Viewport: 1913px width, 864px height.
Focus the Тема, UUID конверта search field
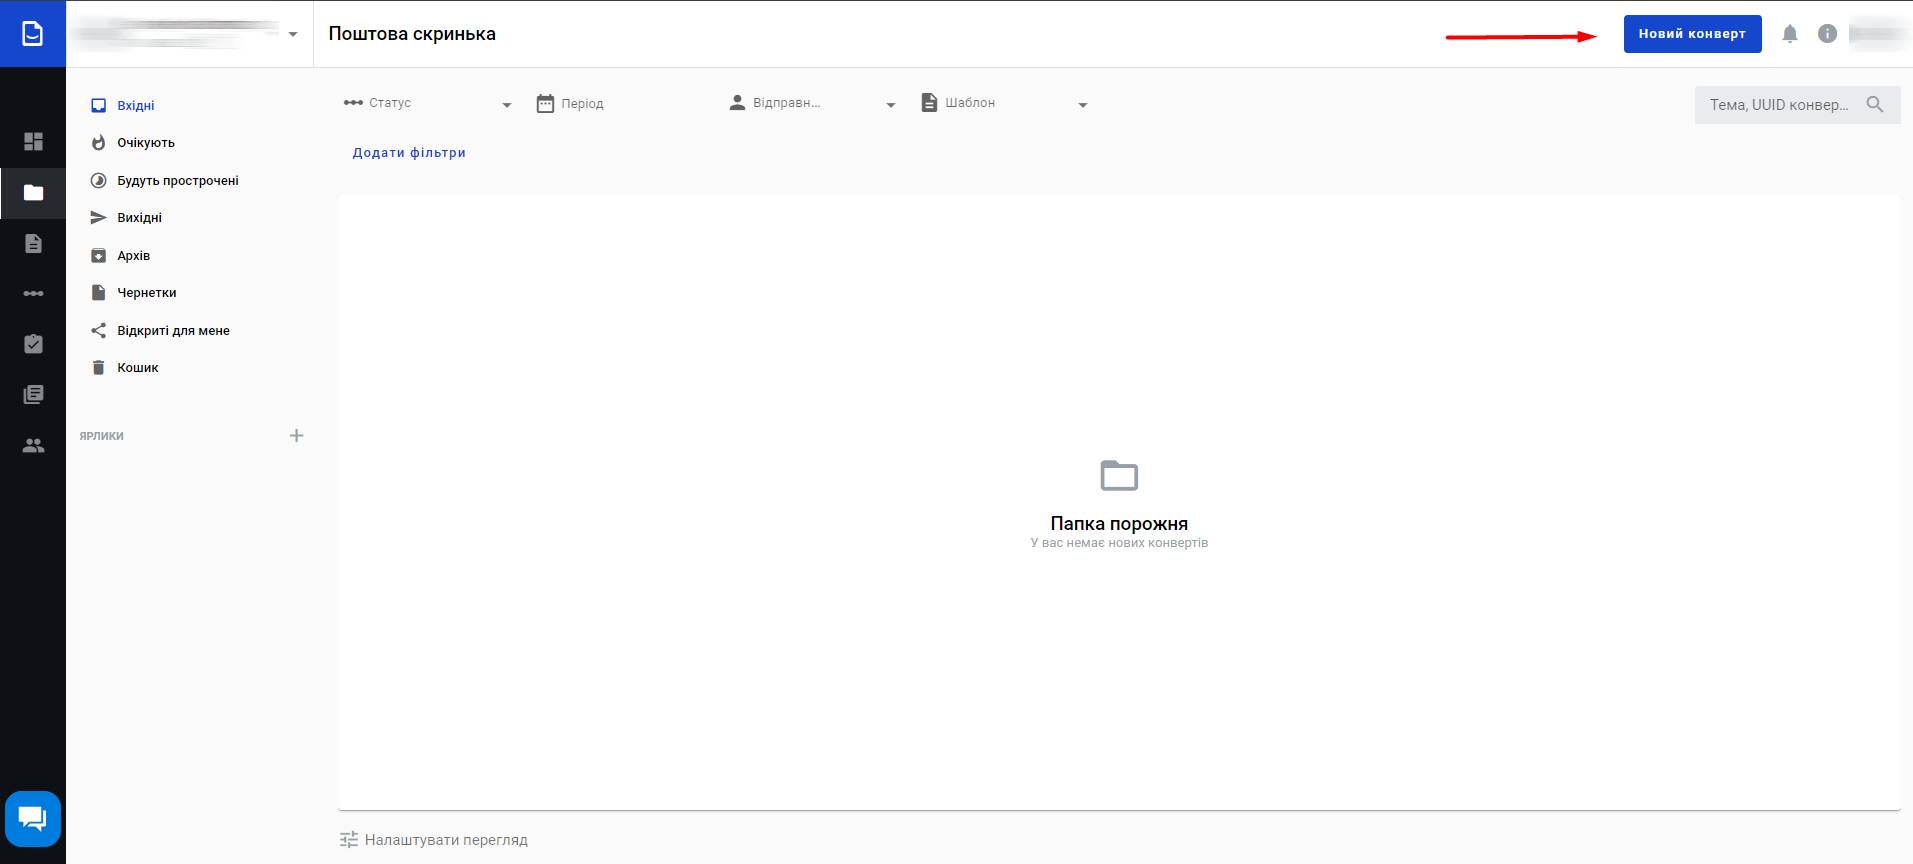pos(1797,104)
